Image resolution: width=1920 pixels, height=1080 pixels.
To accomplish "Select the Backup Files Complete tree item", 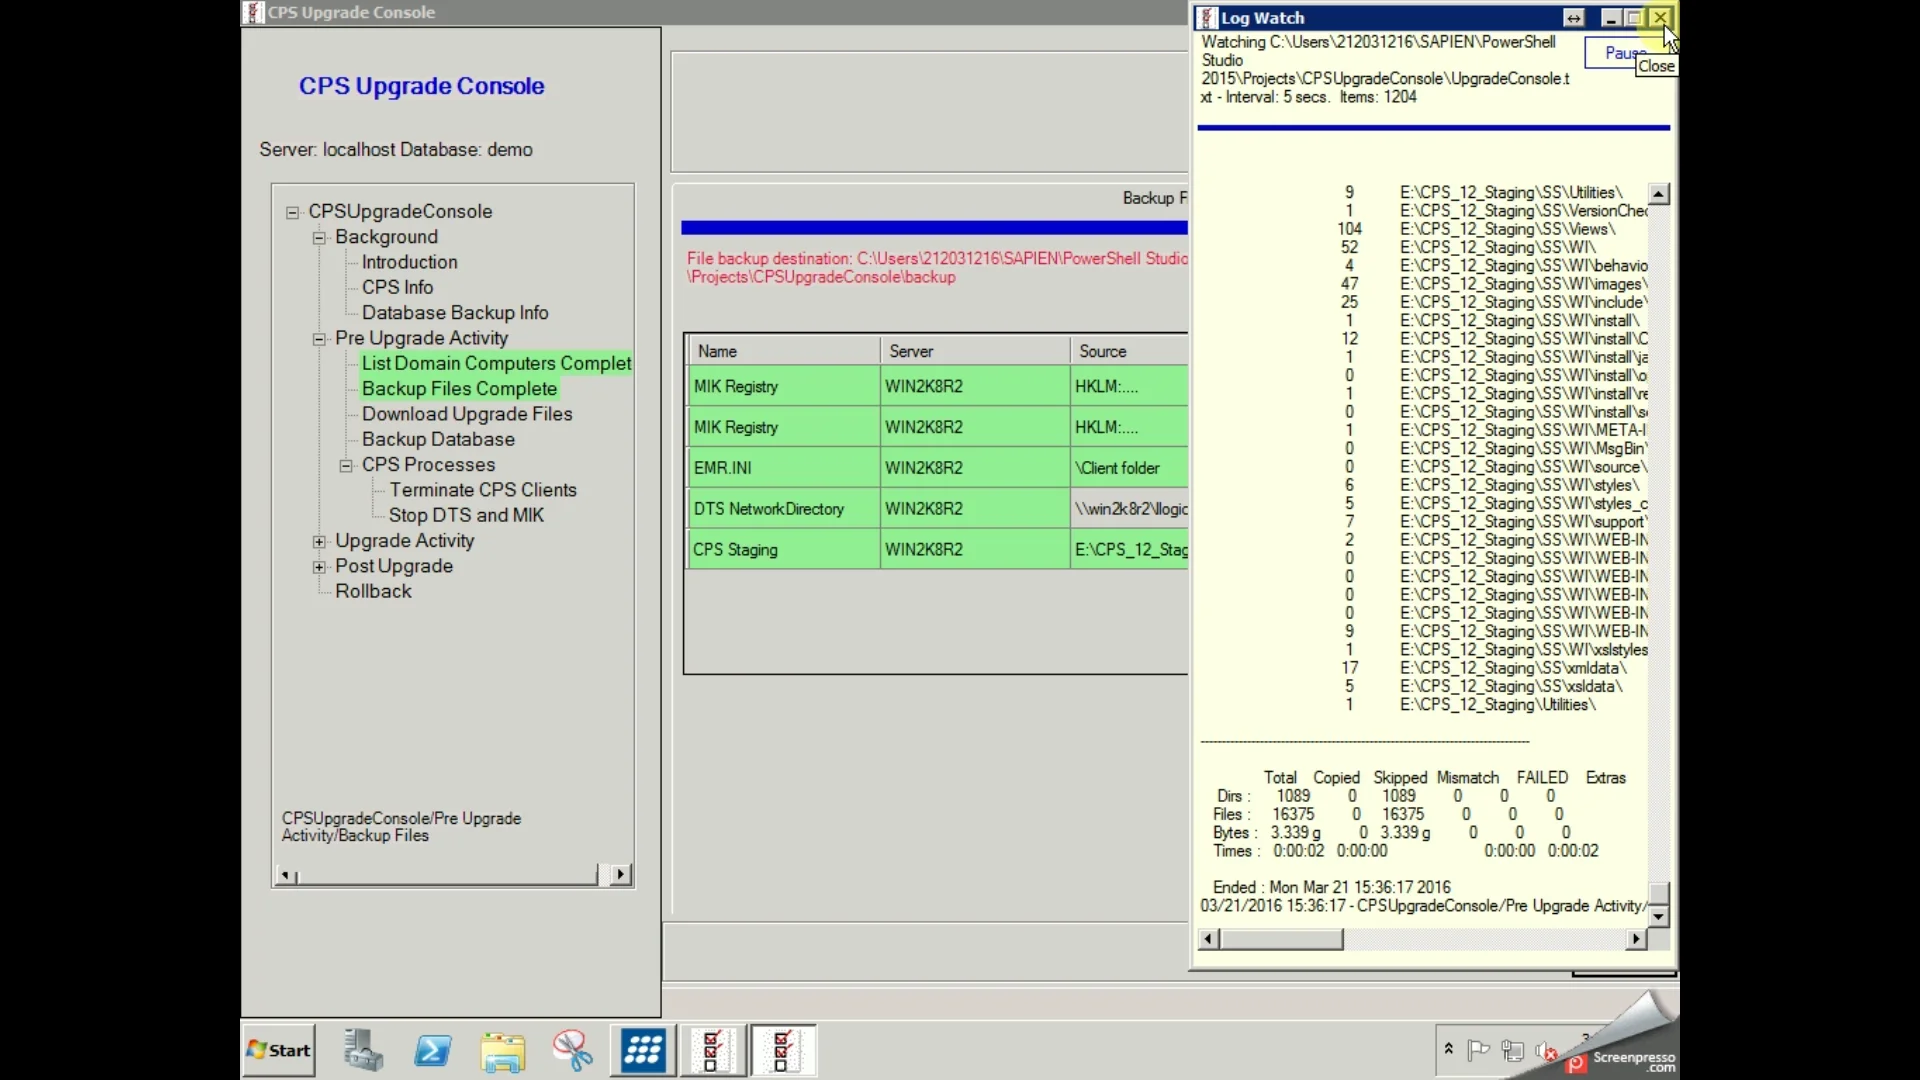I will [x=459, y=388].
